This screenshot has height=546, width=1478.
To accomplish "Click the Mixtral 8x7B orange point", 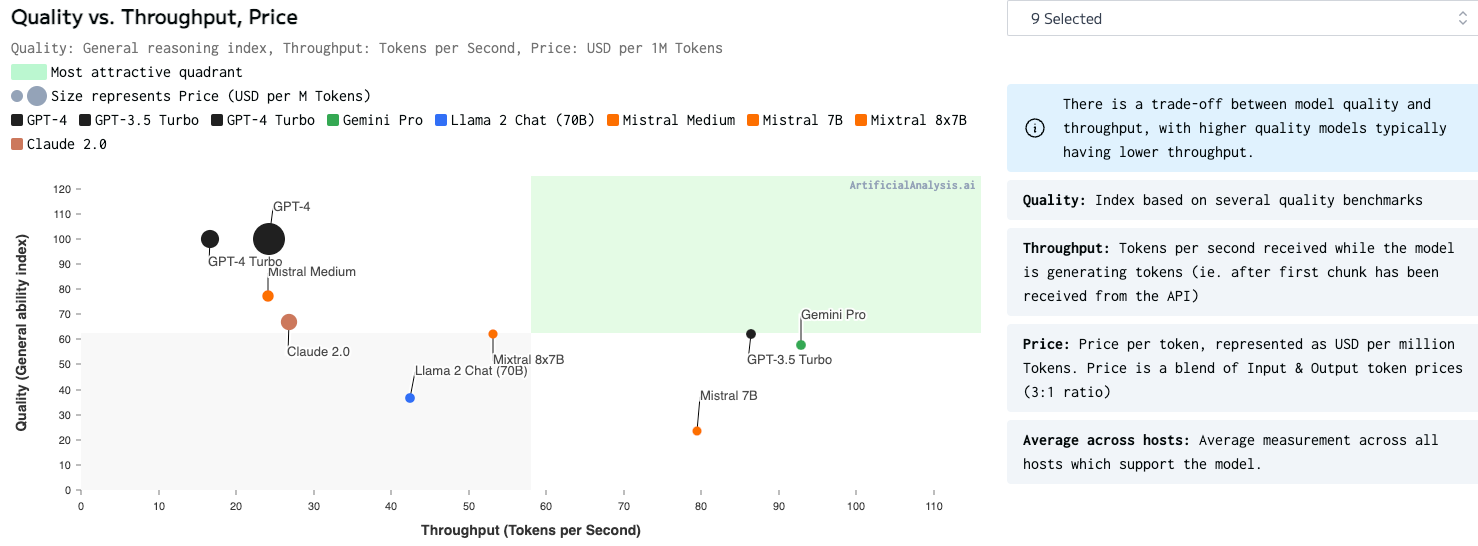I will coord(493,334).
